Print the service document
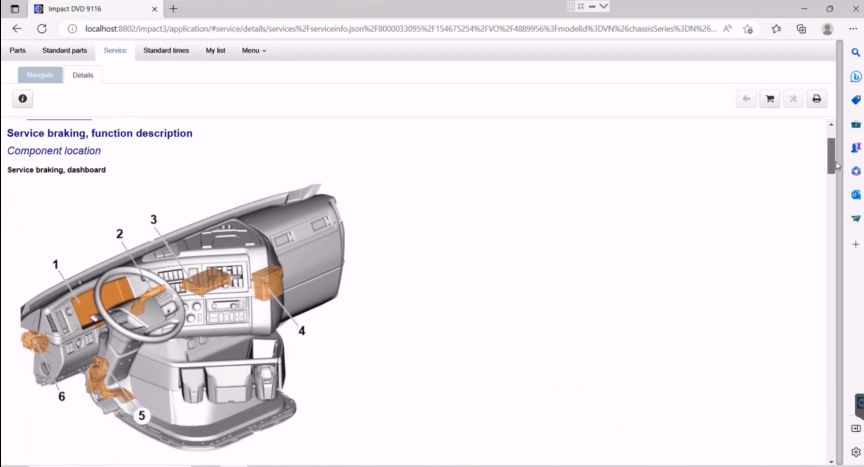The width and height of the screenshot is (864, 467). (x=816, y=99)
